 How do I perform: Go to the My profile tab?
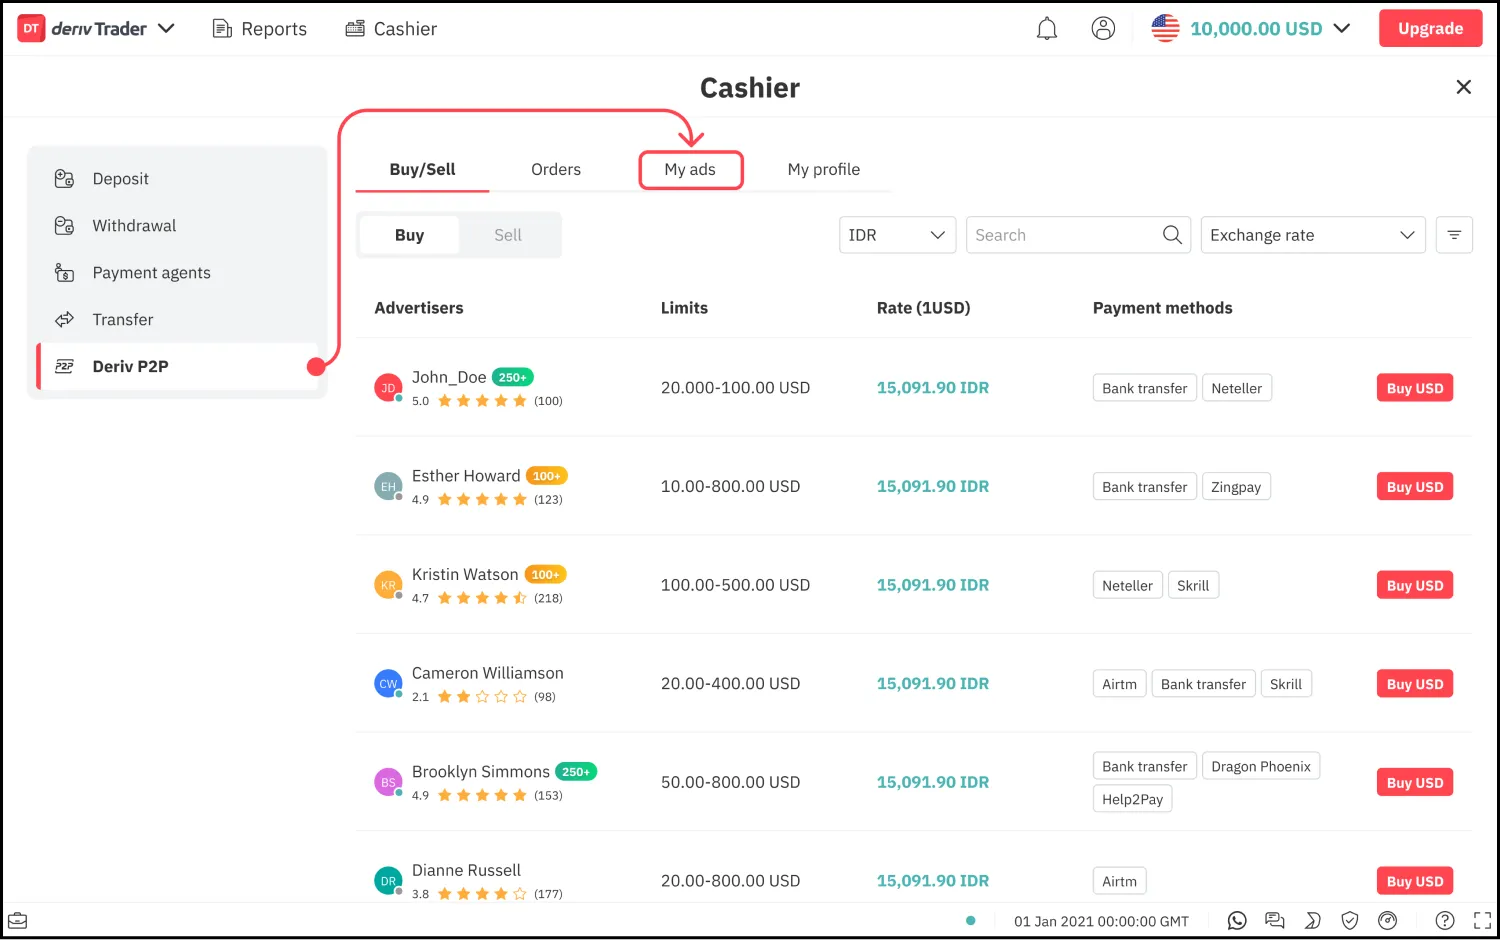click(x=824, y=170)
